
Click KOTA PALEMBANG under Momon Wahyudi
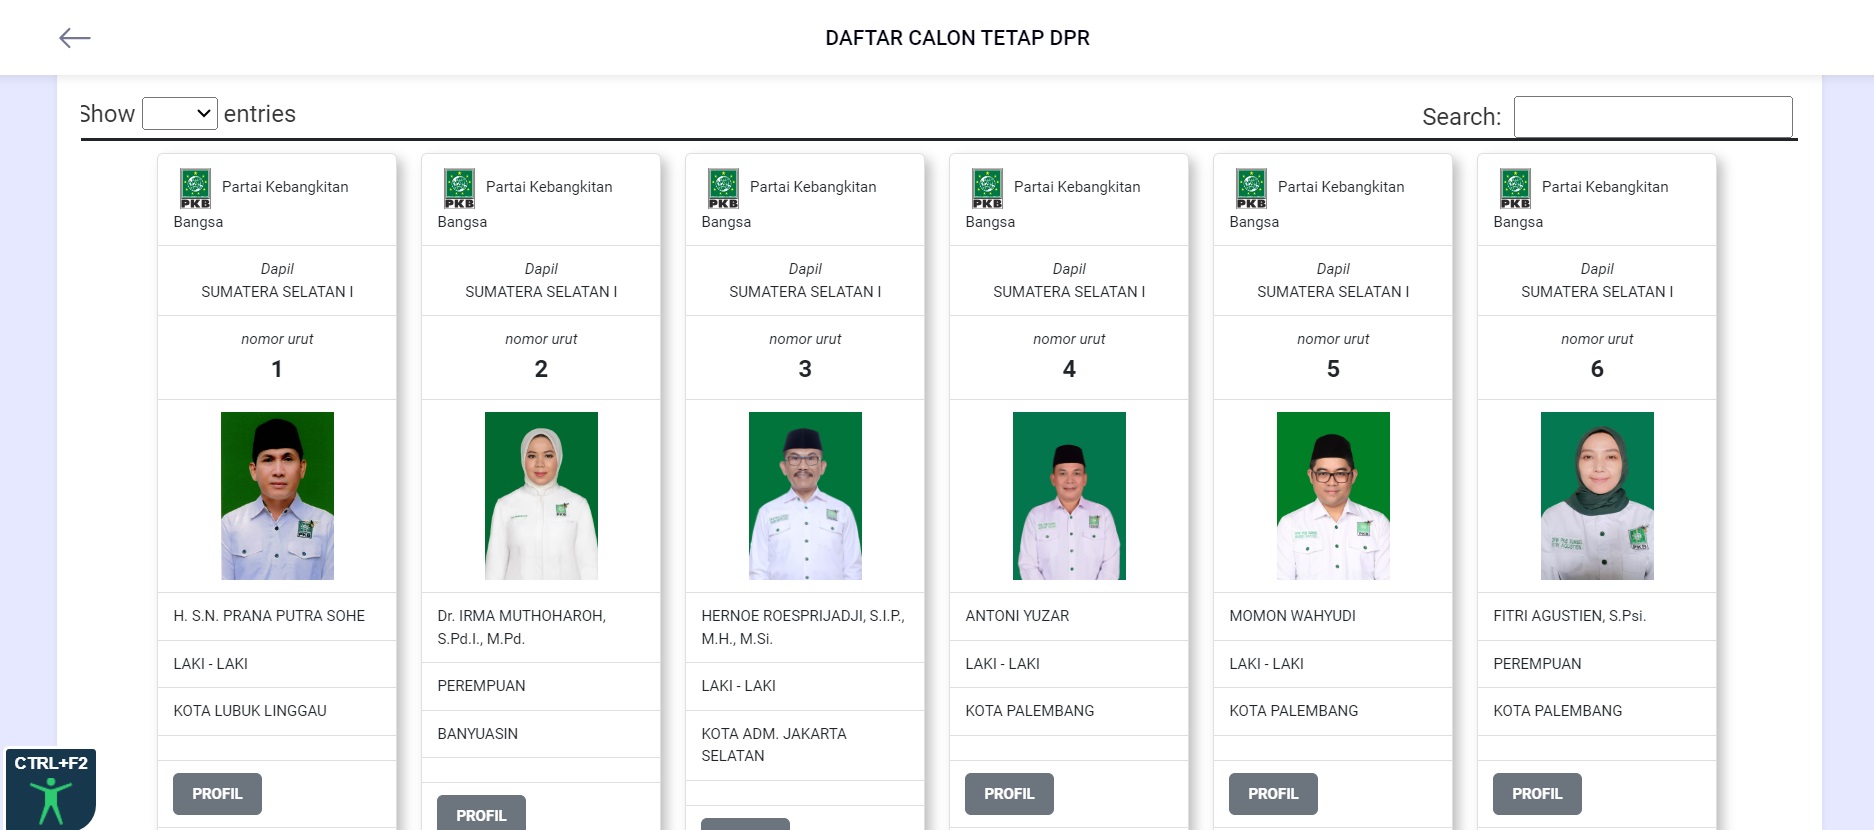pos(1293,711)
